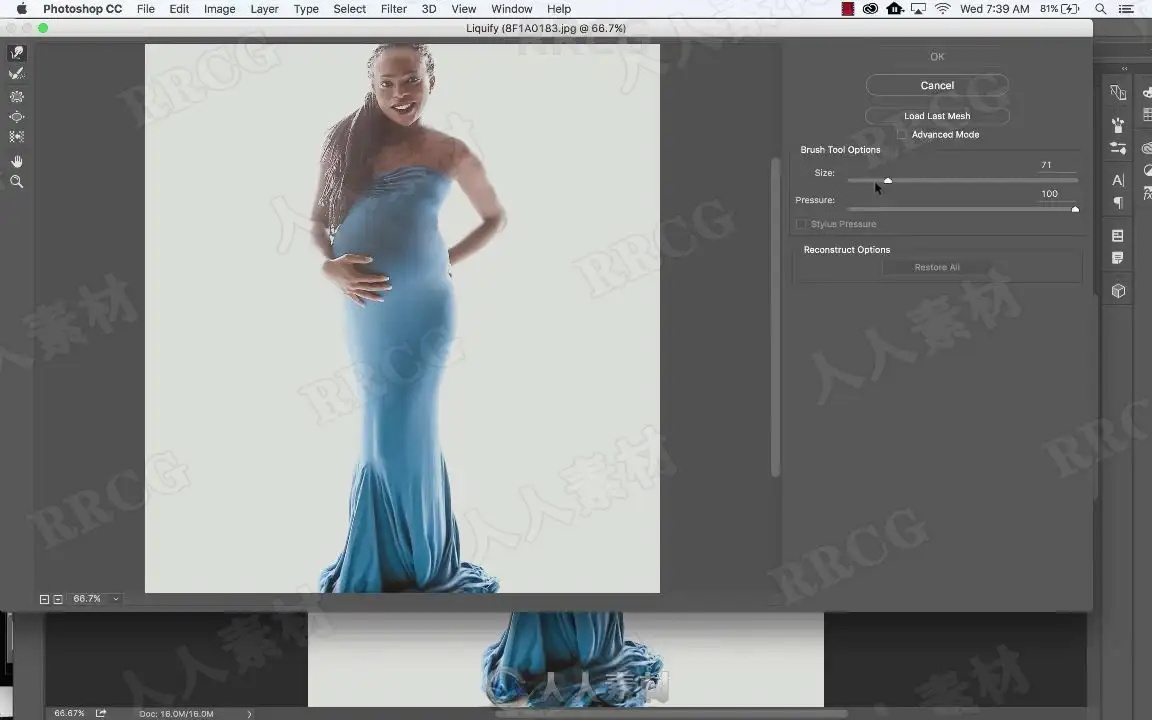The height and width of the screenshot is (720, 1152).
Task: Open the Select menu
Action: coord(350,9)
